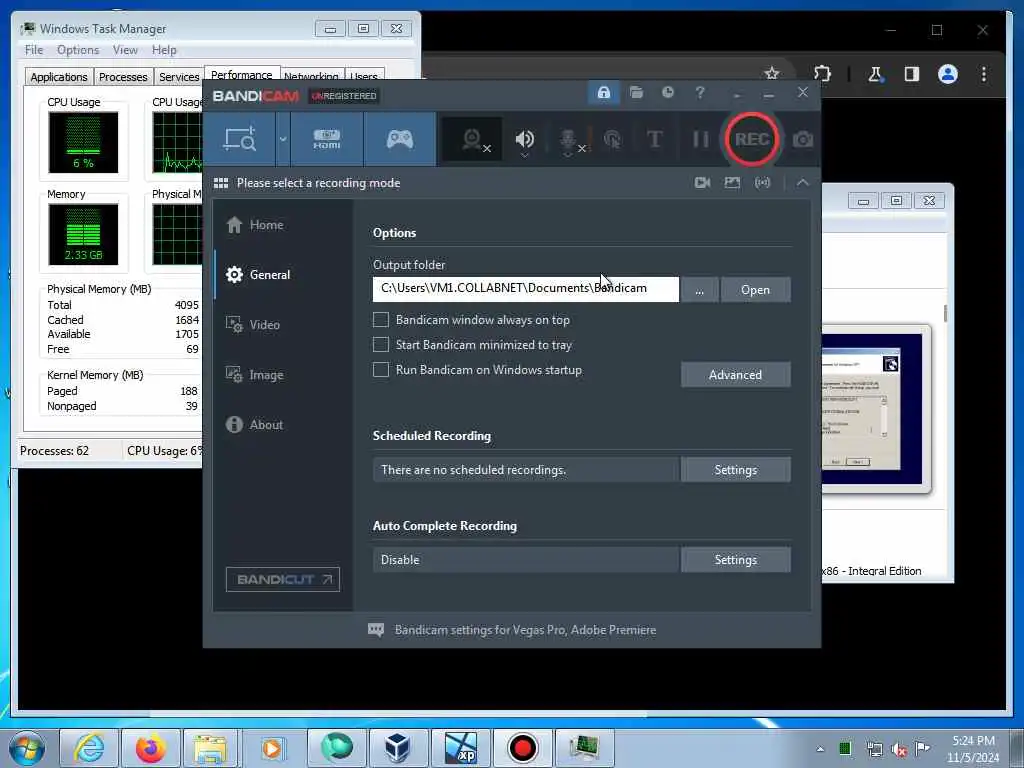Click the Output folder path field
The image size is (1024, 768).
[x=526, y=289]
